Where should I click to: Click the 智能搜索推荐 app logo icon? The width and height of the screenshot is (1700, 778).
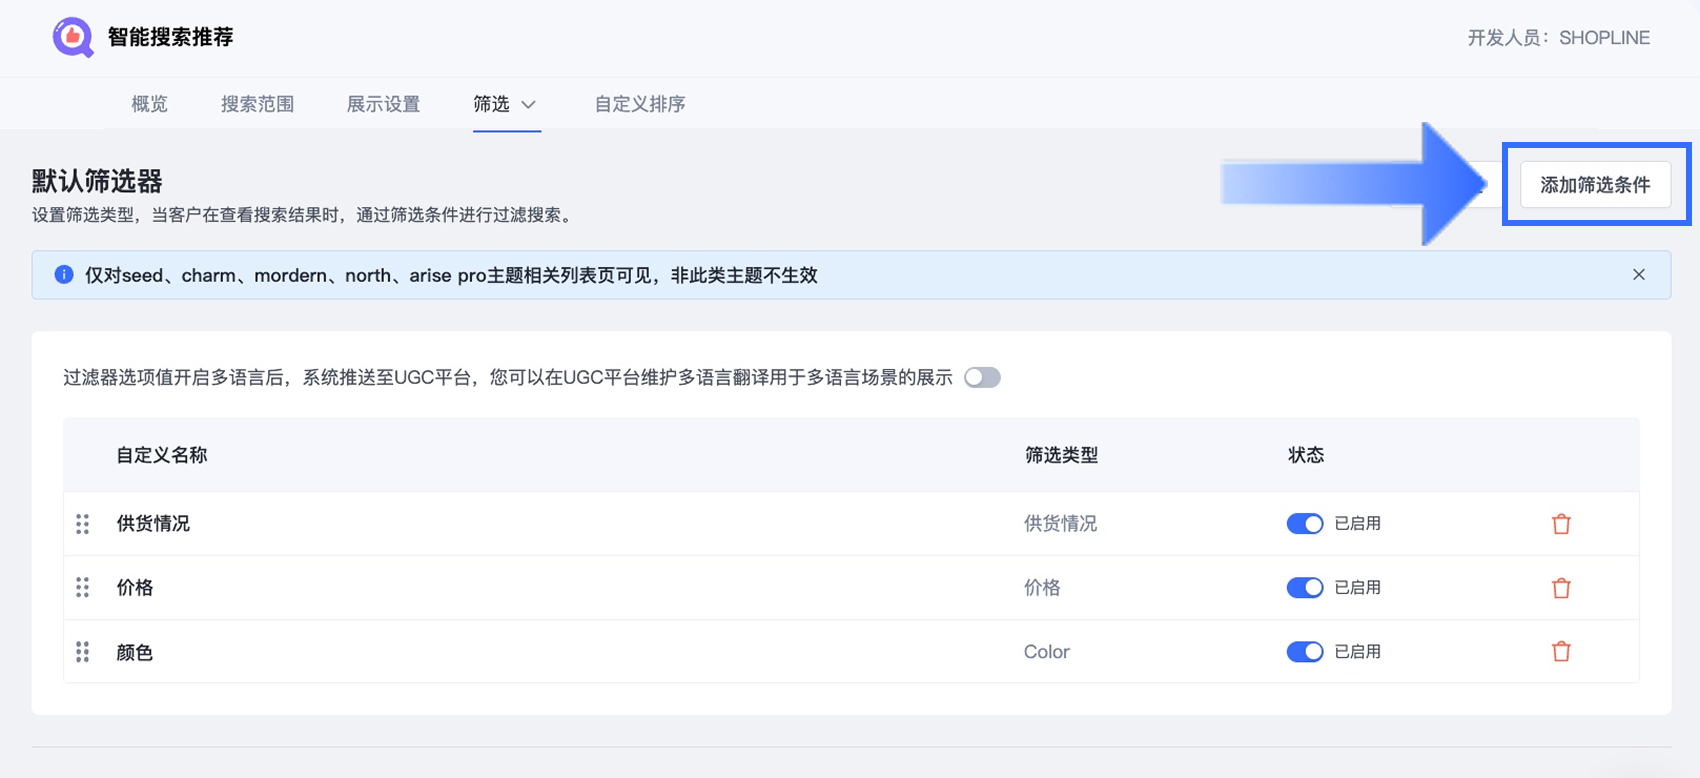pyautogui.click(x=73, y=37)
